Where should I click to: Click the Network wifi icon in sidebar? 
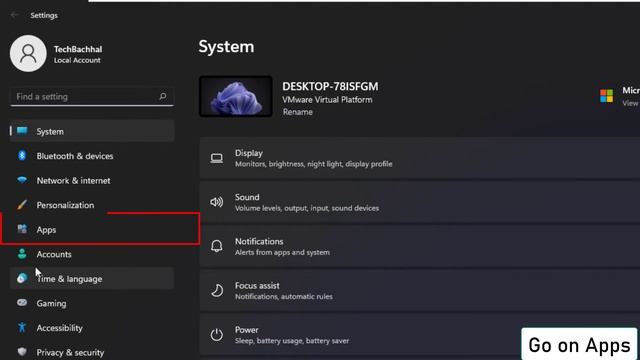click(22, 180)
